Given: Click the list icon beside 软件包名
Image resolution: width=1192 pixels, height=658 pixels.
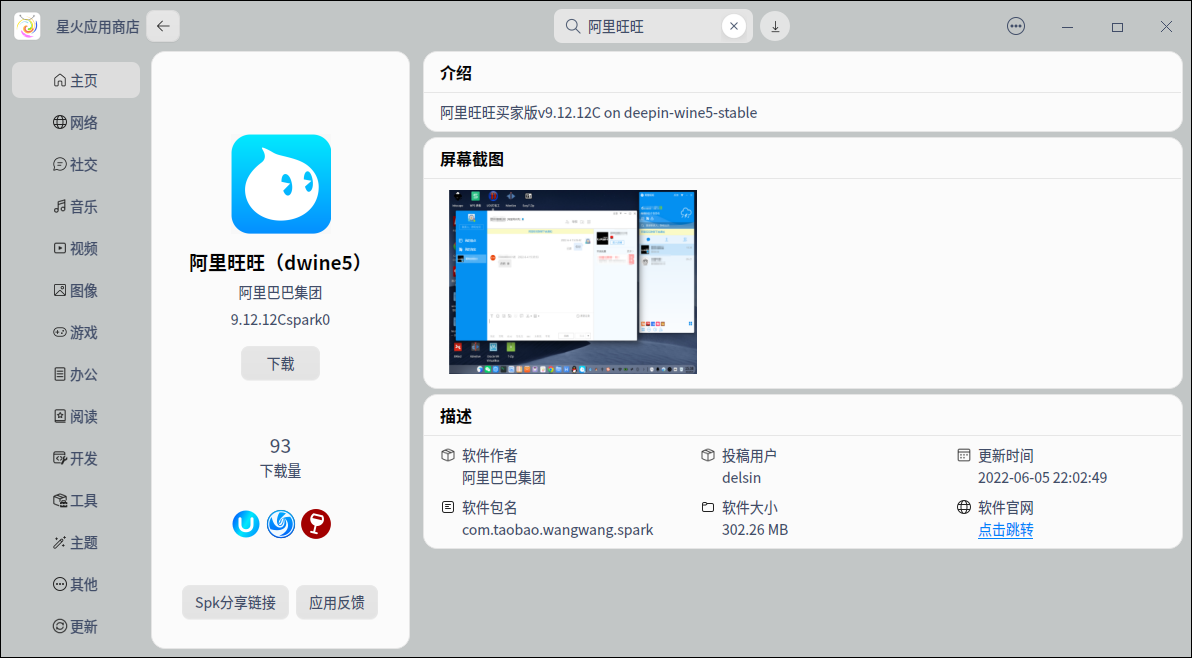Looking at the screenshot, I should 448,507.
